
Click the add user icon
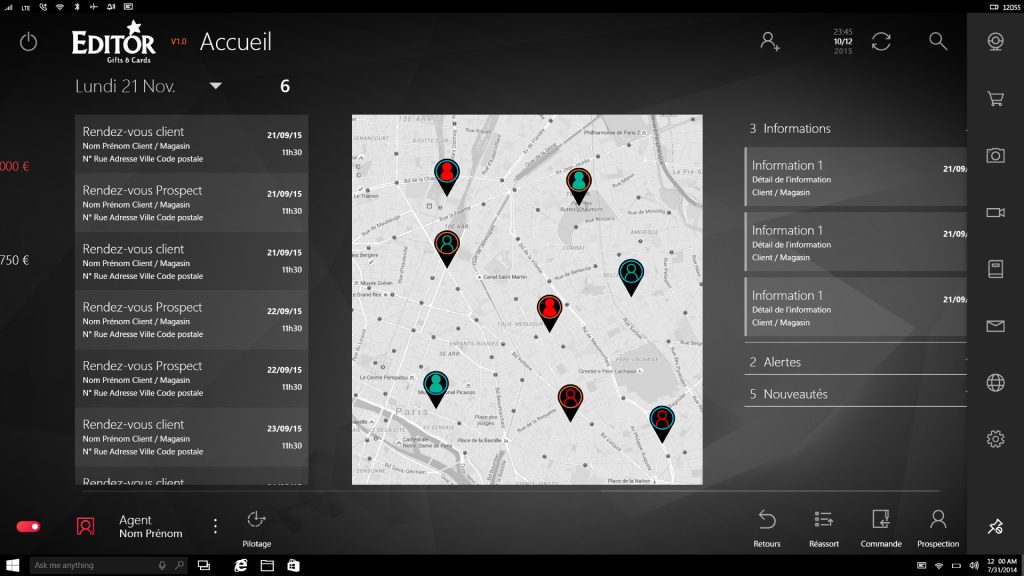(769, 41)
